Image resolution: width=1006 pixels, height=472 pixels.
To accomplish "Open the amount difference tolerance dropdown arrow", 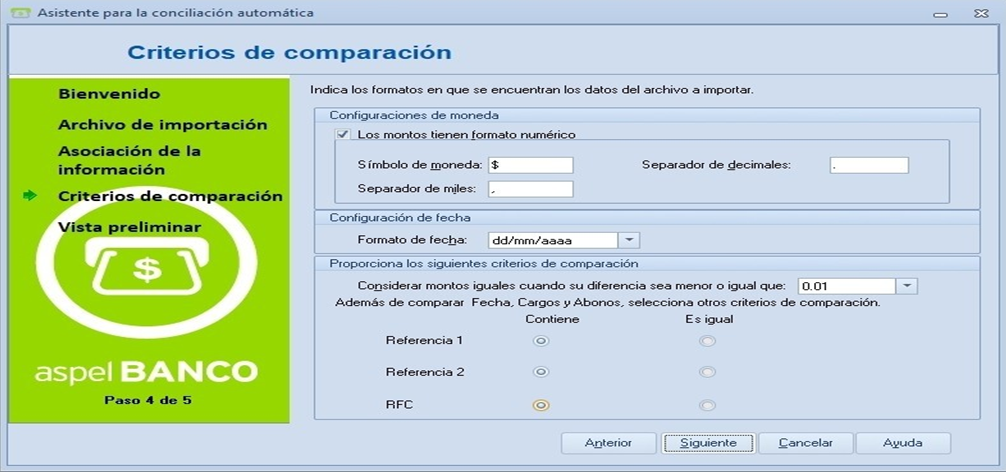I will (907, 287).
